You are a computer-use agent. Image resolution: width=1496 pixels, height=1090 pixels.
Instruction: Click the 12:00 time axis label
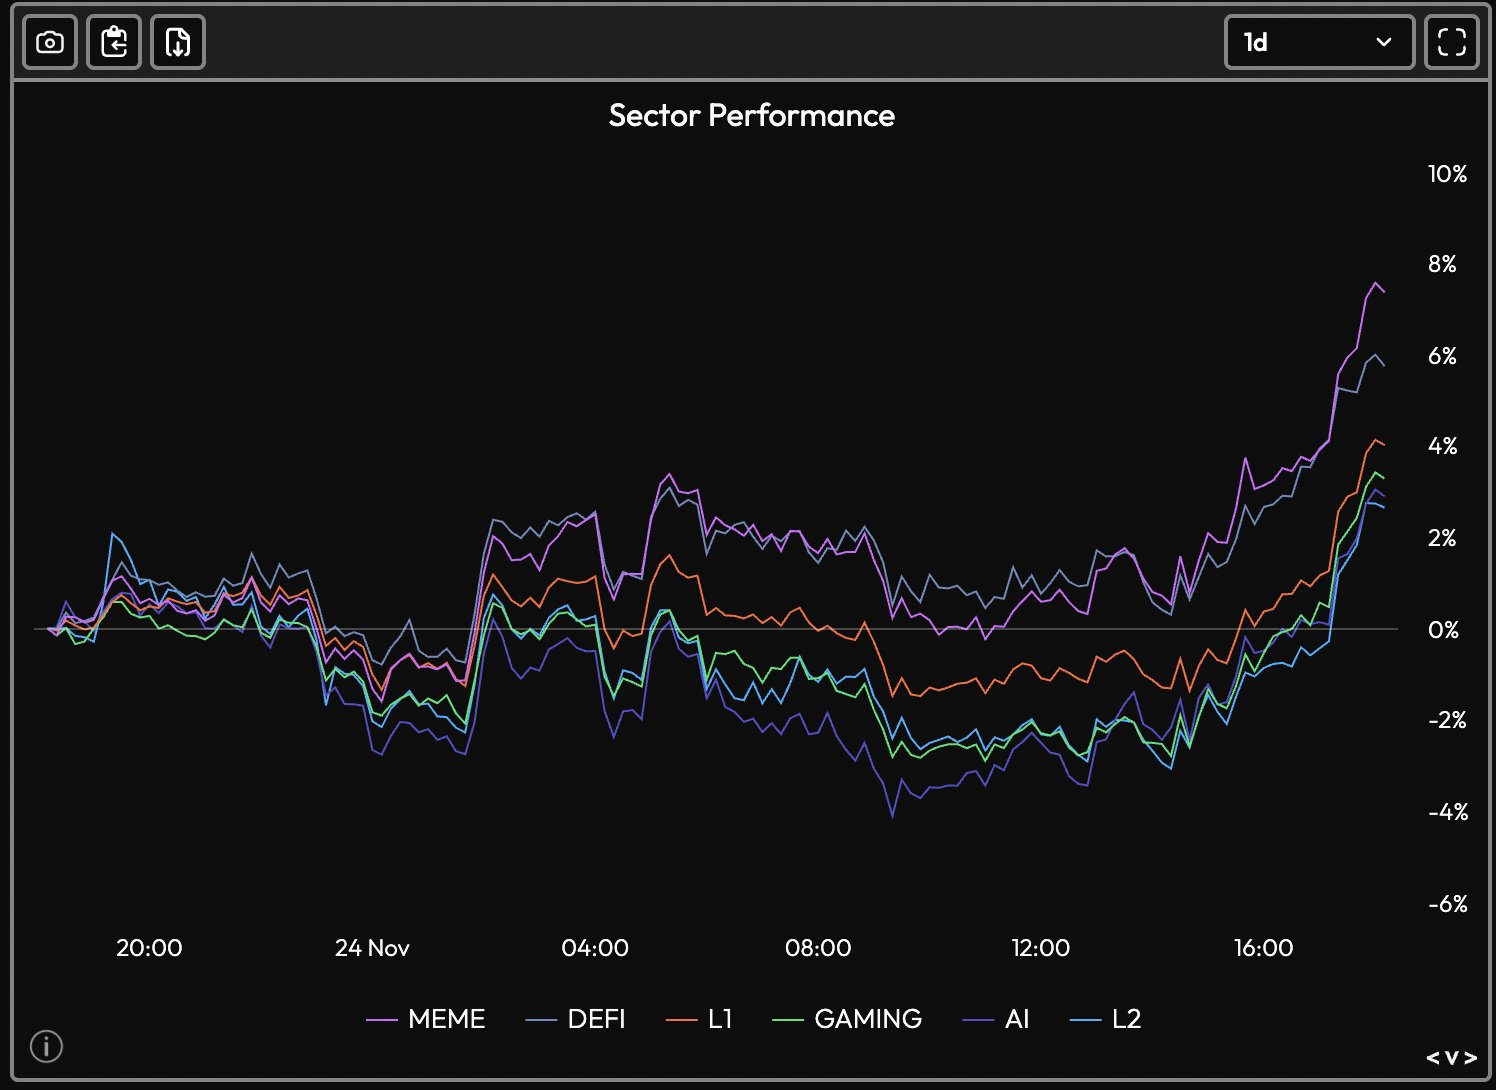1040,947
